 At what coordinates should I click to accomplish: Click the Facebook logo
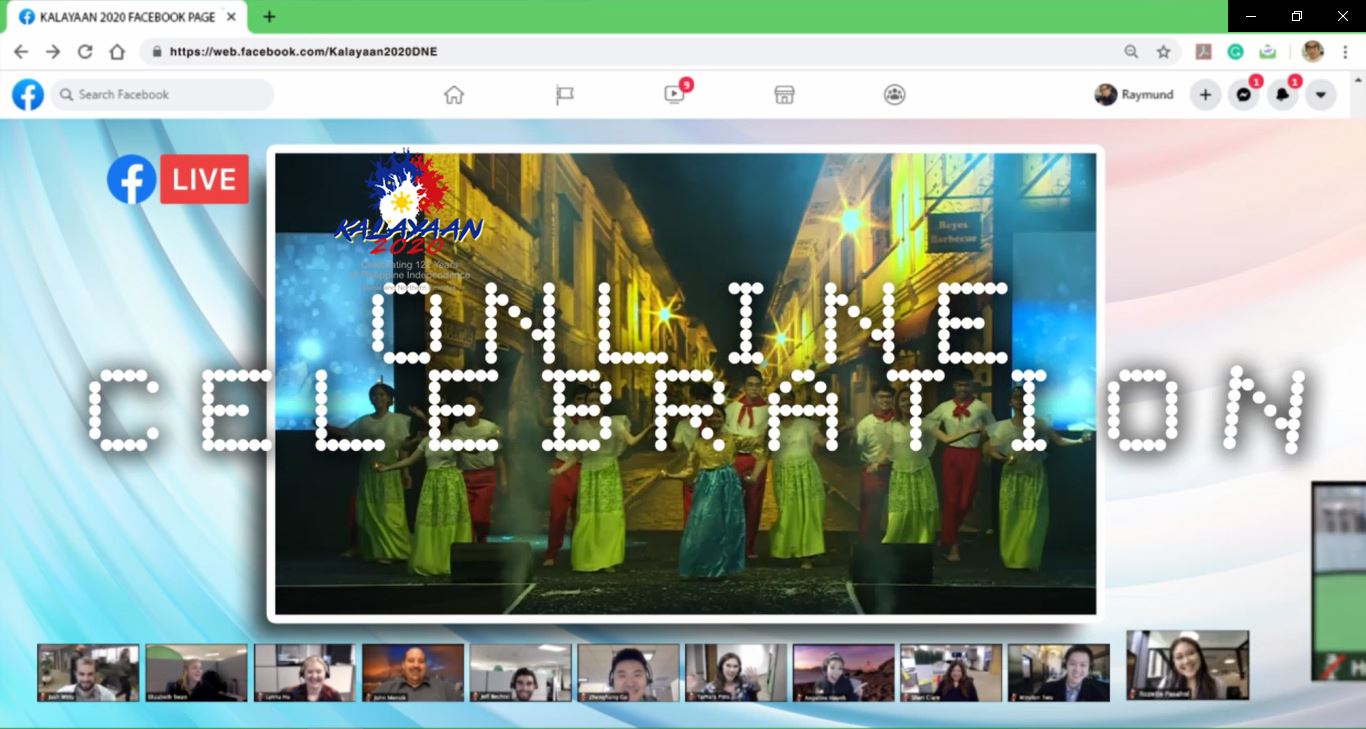pyautogui.click(x=26, y=94)
